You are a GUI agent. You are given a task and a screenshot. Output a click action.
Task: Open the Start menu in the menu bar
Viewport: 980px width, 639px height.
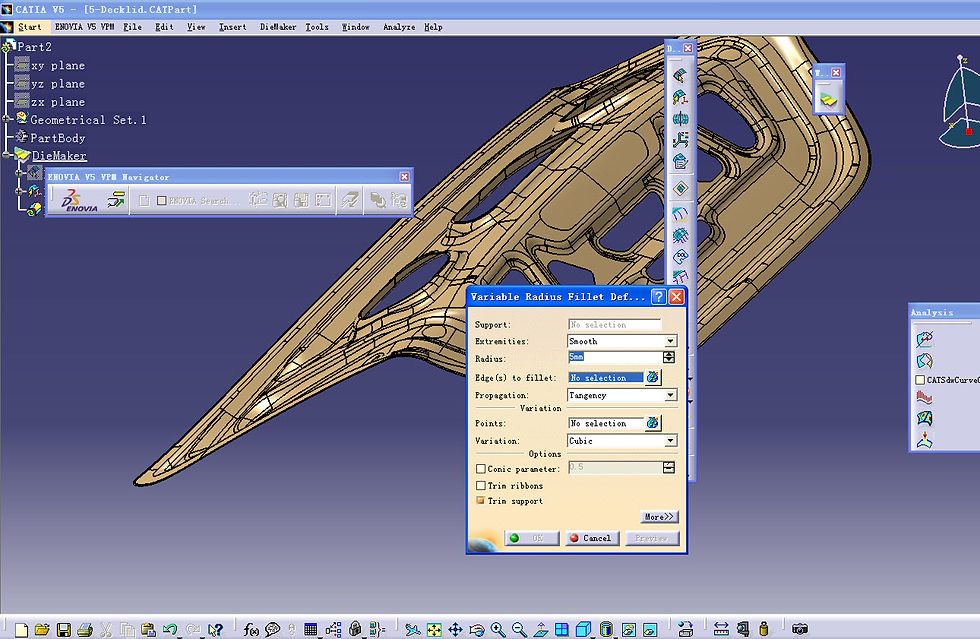pyautogui.click(x=29, y=27)
